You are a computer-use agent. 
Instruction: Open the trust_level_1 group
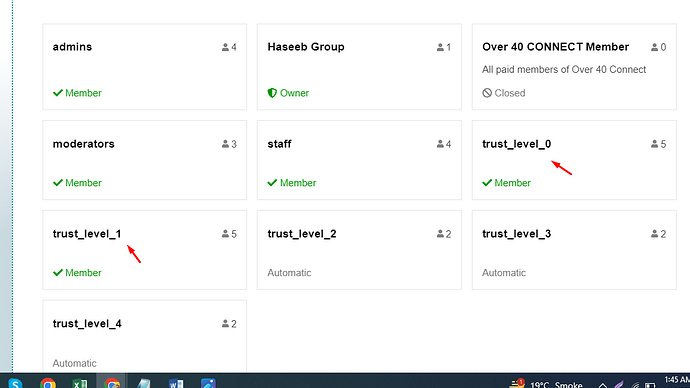click(x=144, y=250)
